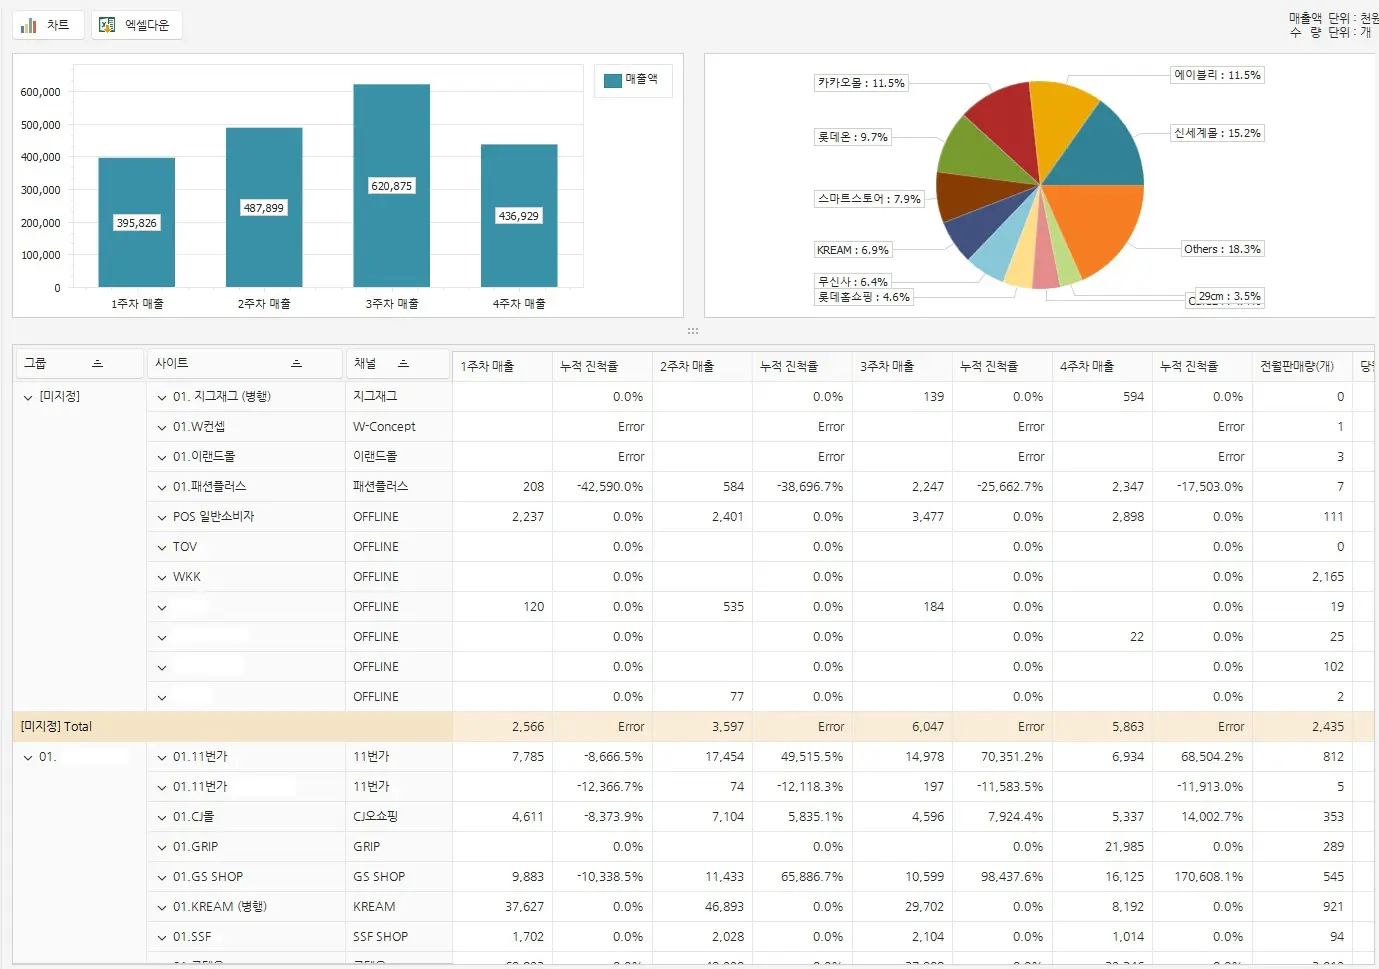Expand the 01.W컨셉 site row
The width and height of the screenshot is (1379, 969).
point(162,427)
